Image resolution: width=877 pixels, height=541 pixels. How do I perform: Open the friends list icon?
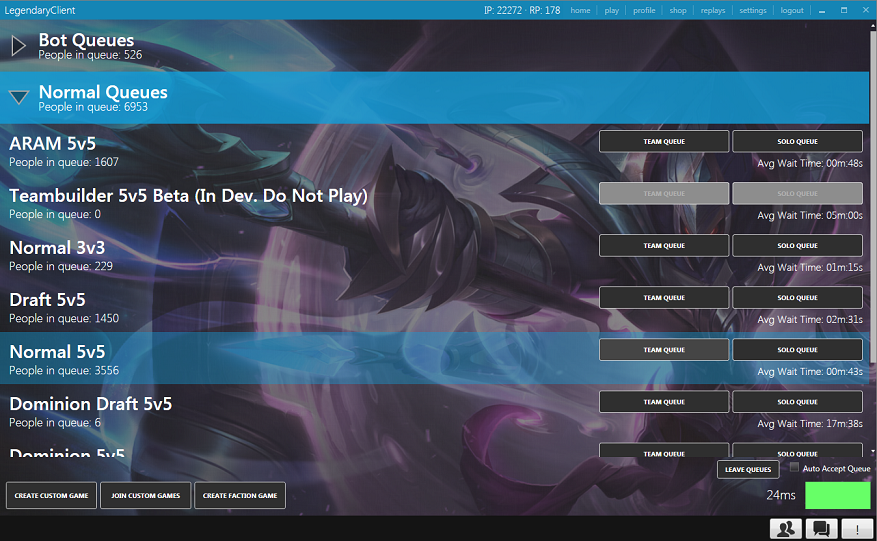click(x=785, y=528)
